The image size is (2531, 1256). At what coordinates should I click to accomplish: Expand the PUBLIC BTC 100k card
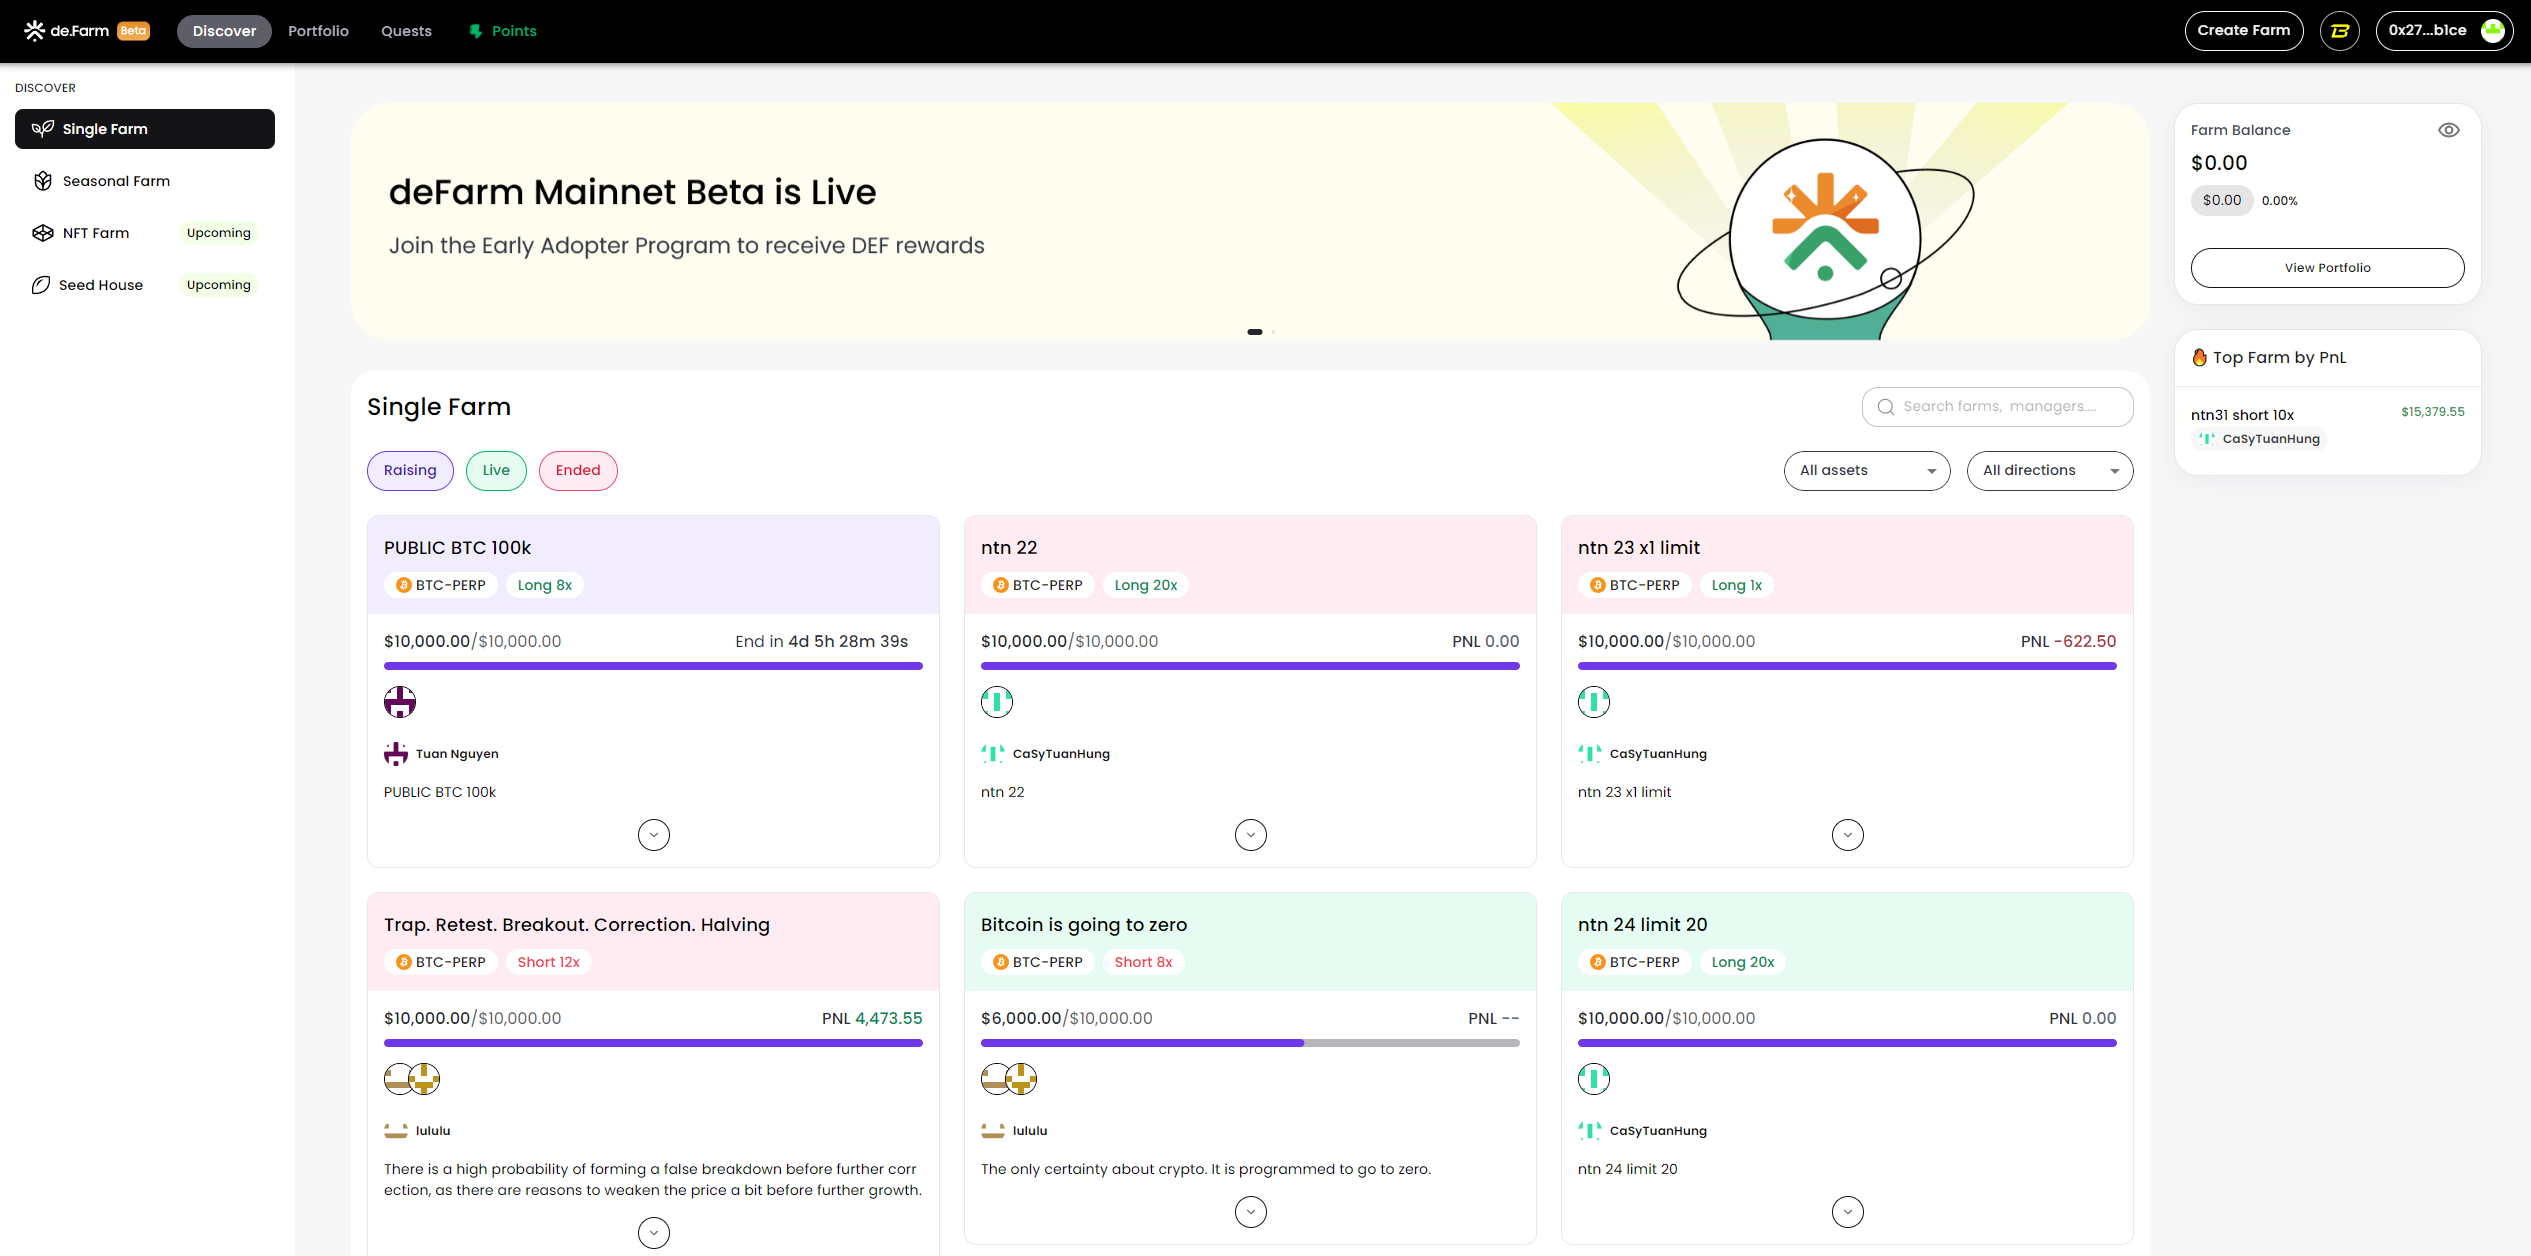point(654,835)
